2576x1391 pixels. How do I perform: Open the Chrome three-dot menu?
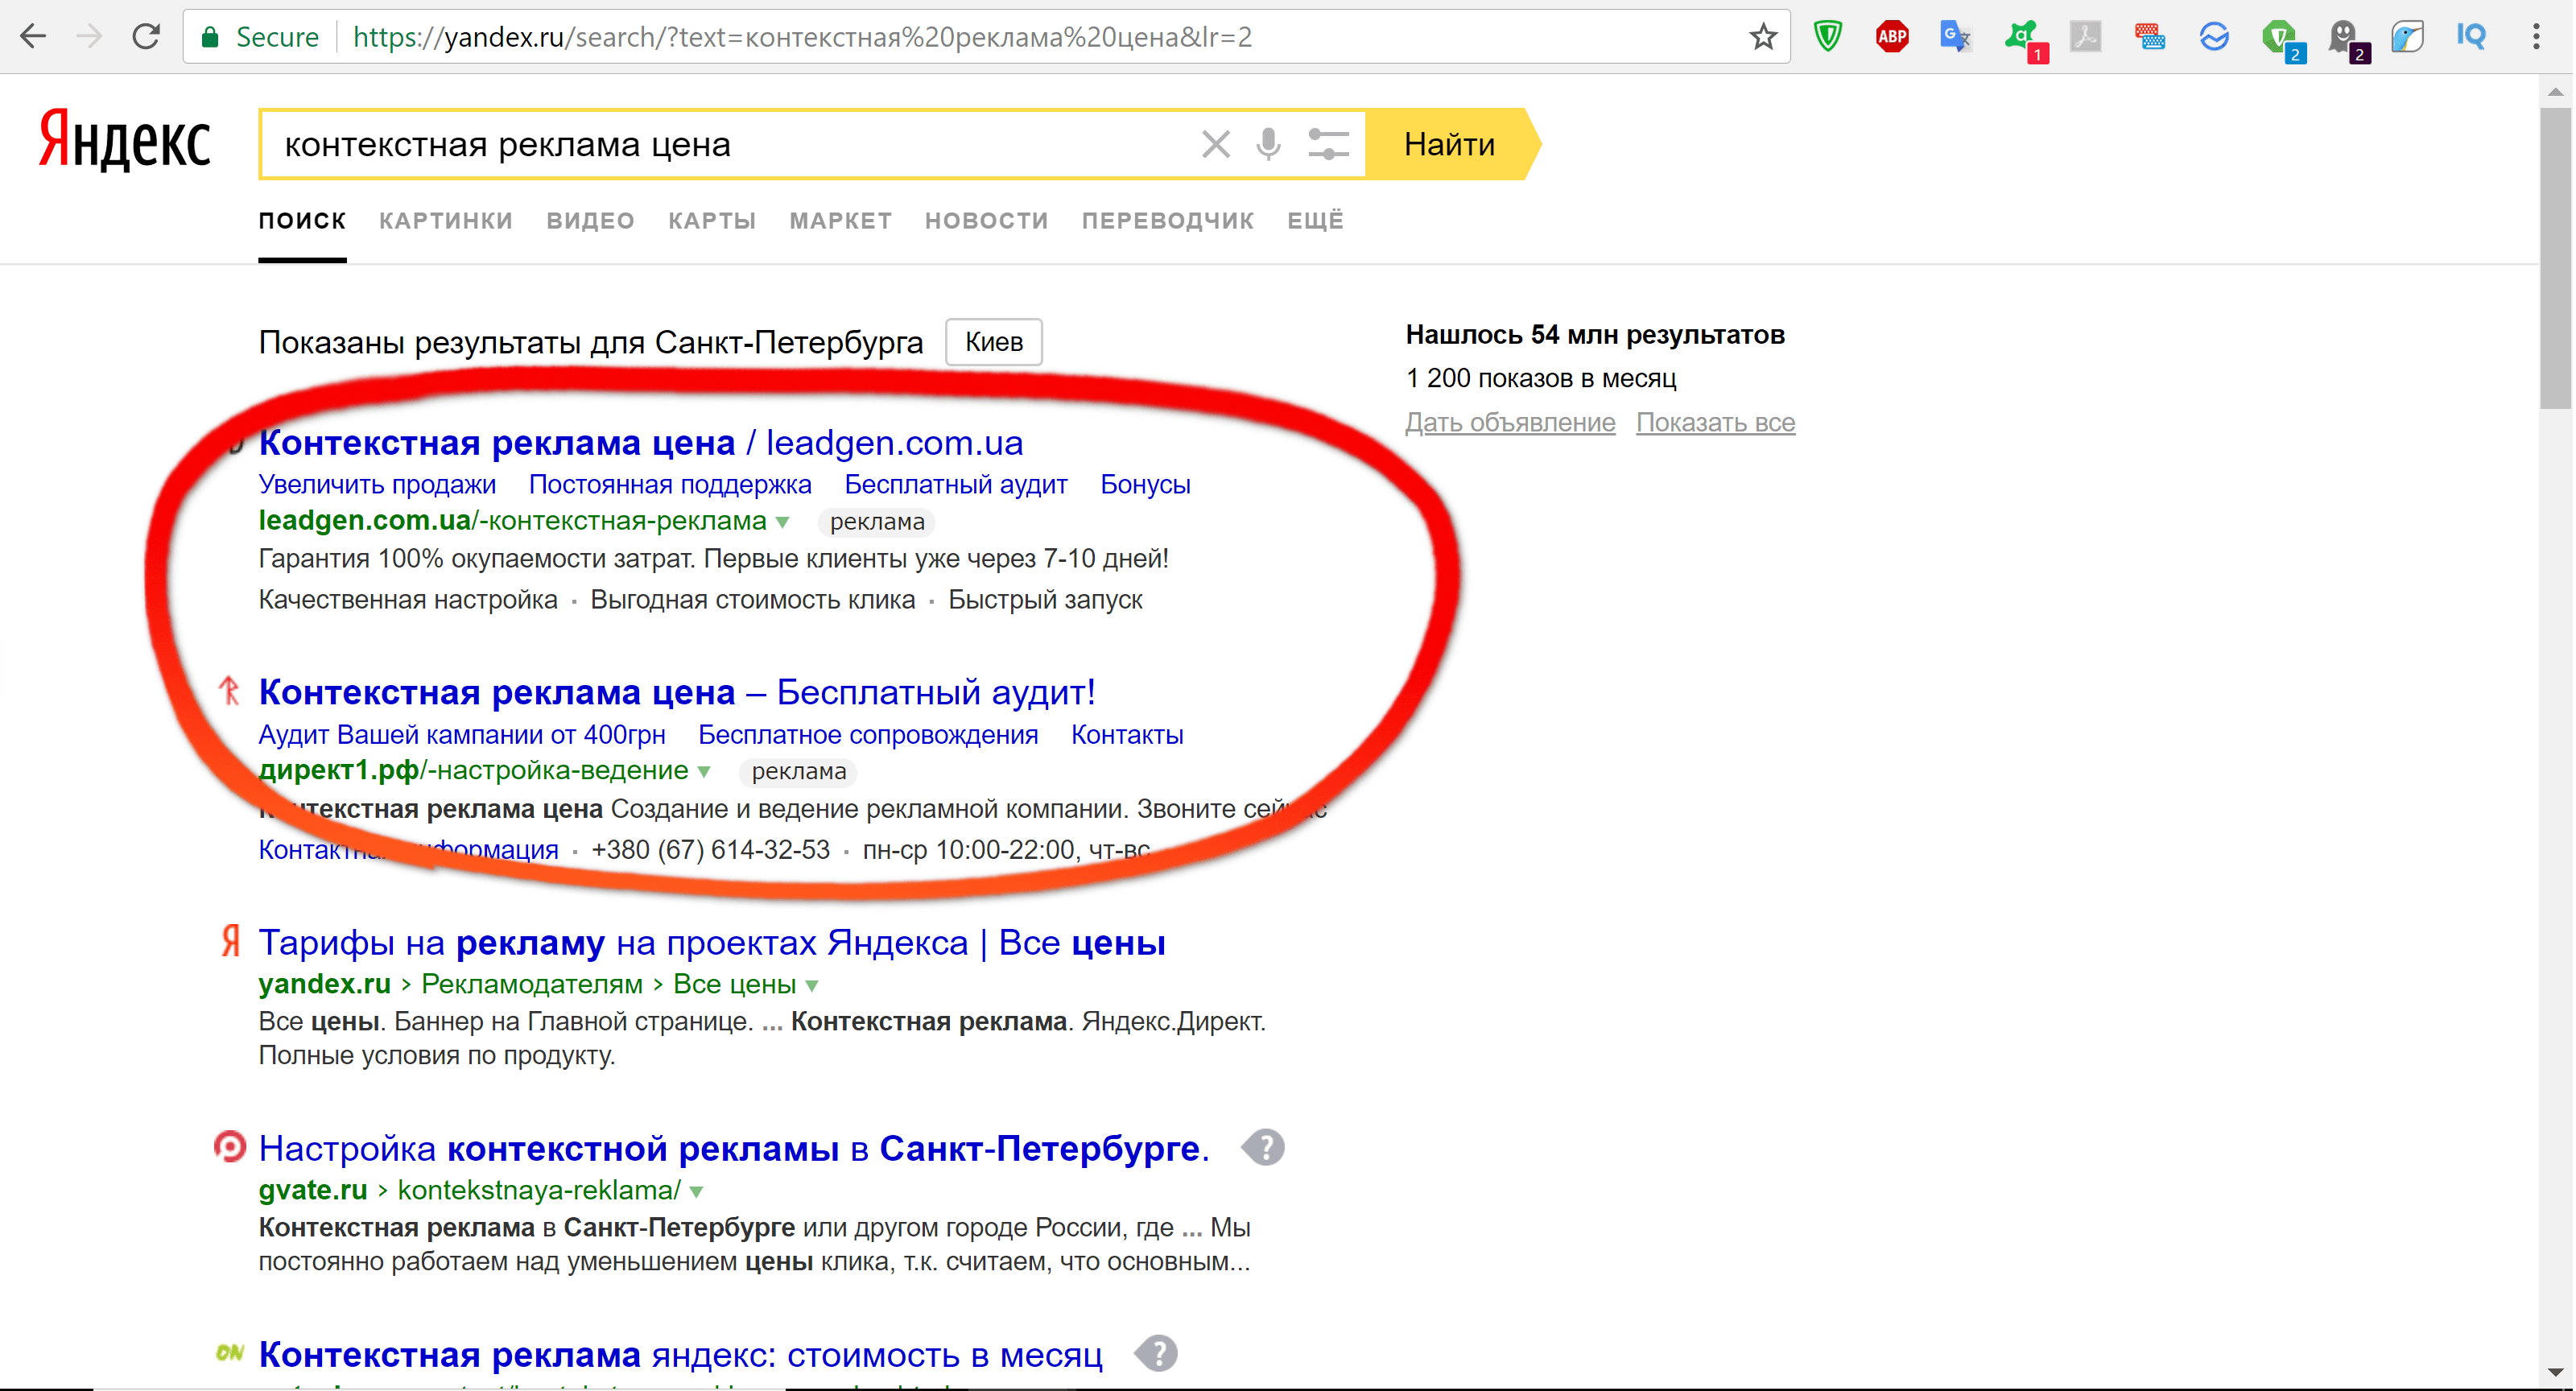(2537, 37)
